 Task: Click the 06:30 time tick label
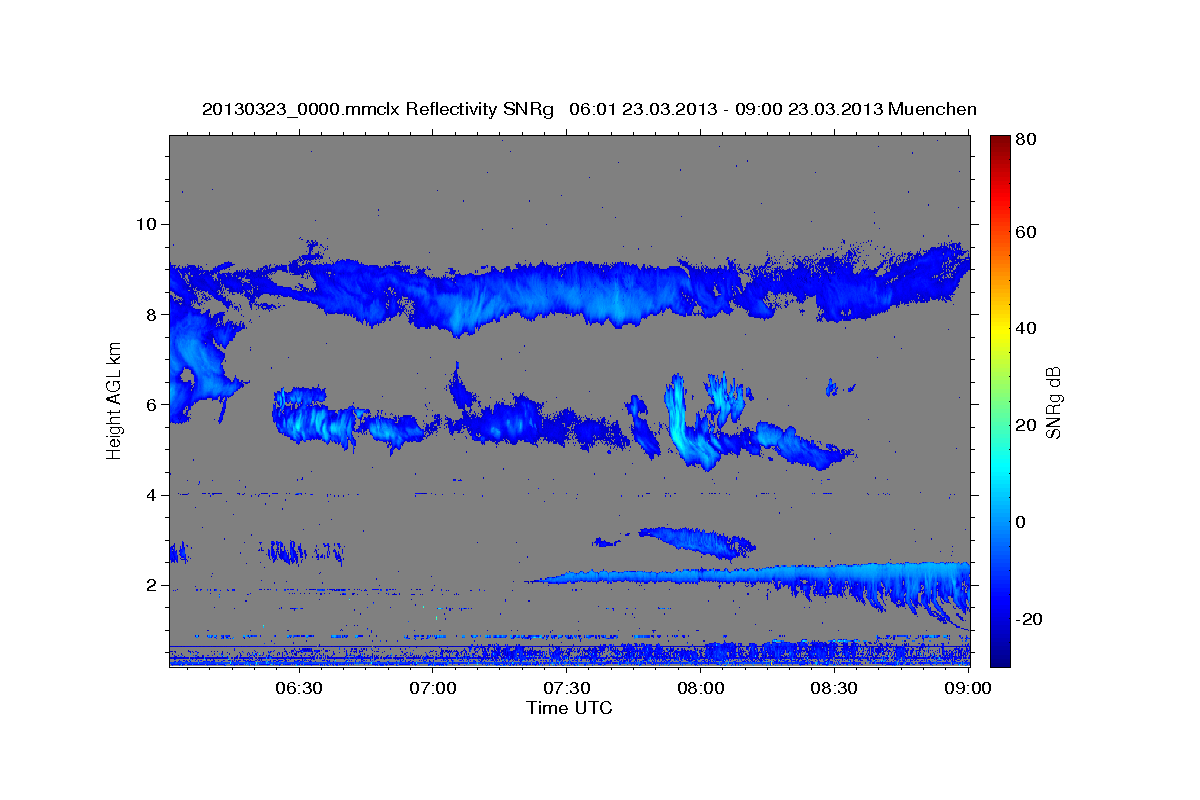coord(299,688)
